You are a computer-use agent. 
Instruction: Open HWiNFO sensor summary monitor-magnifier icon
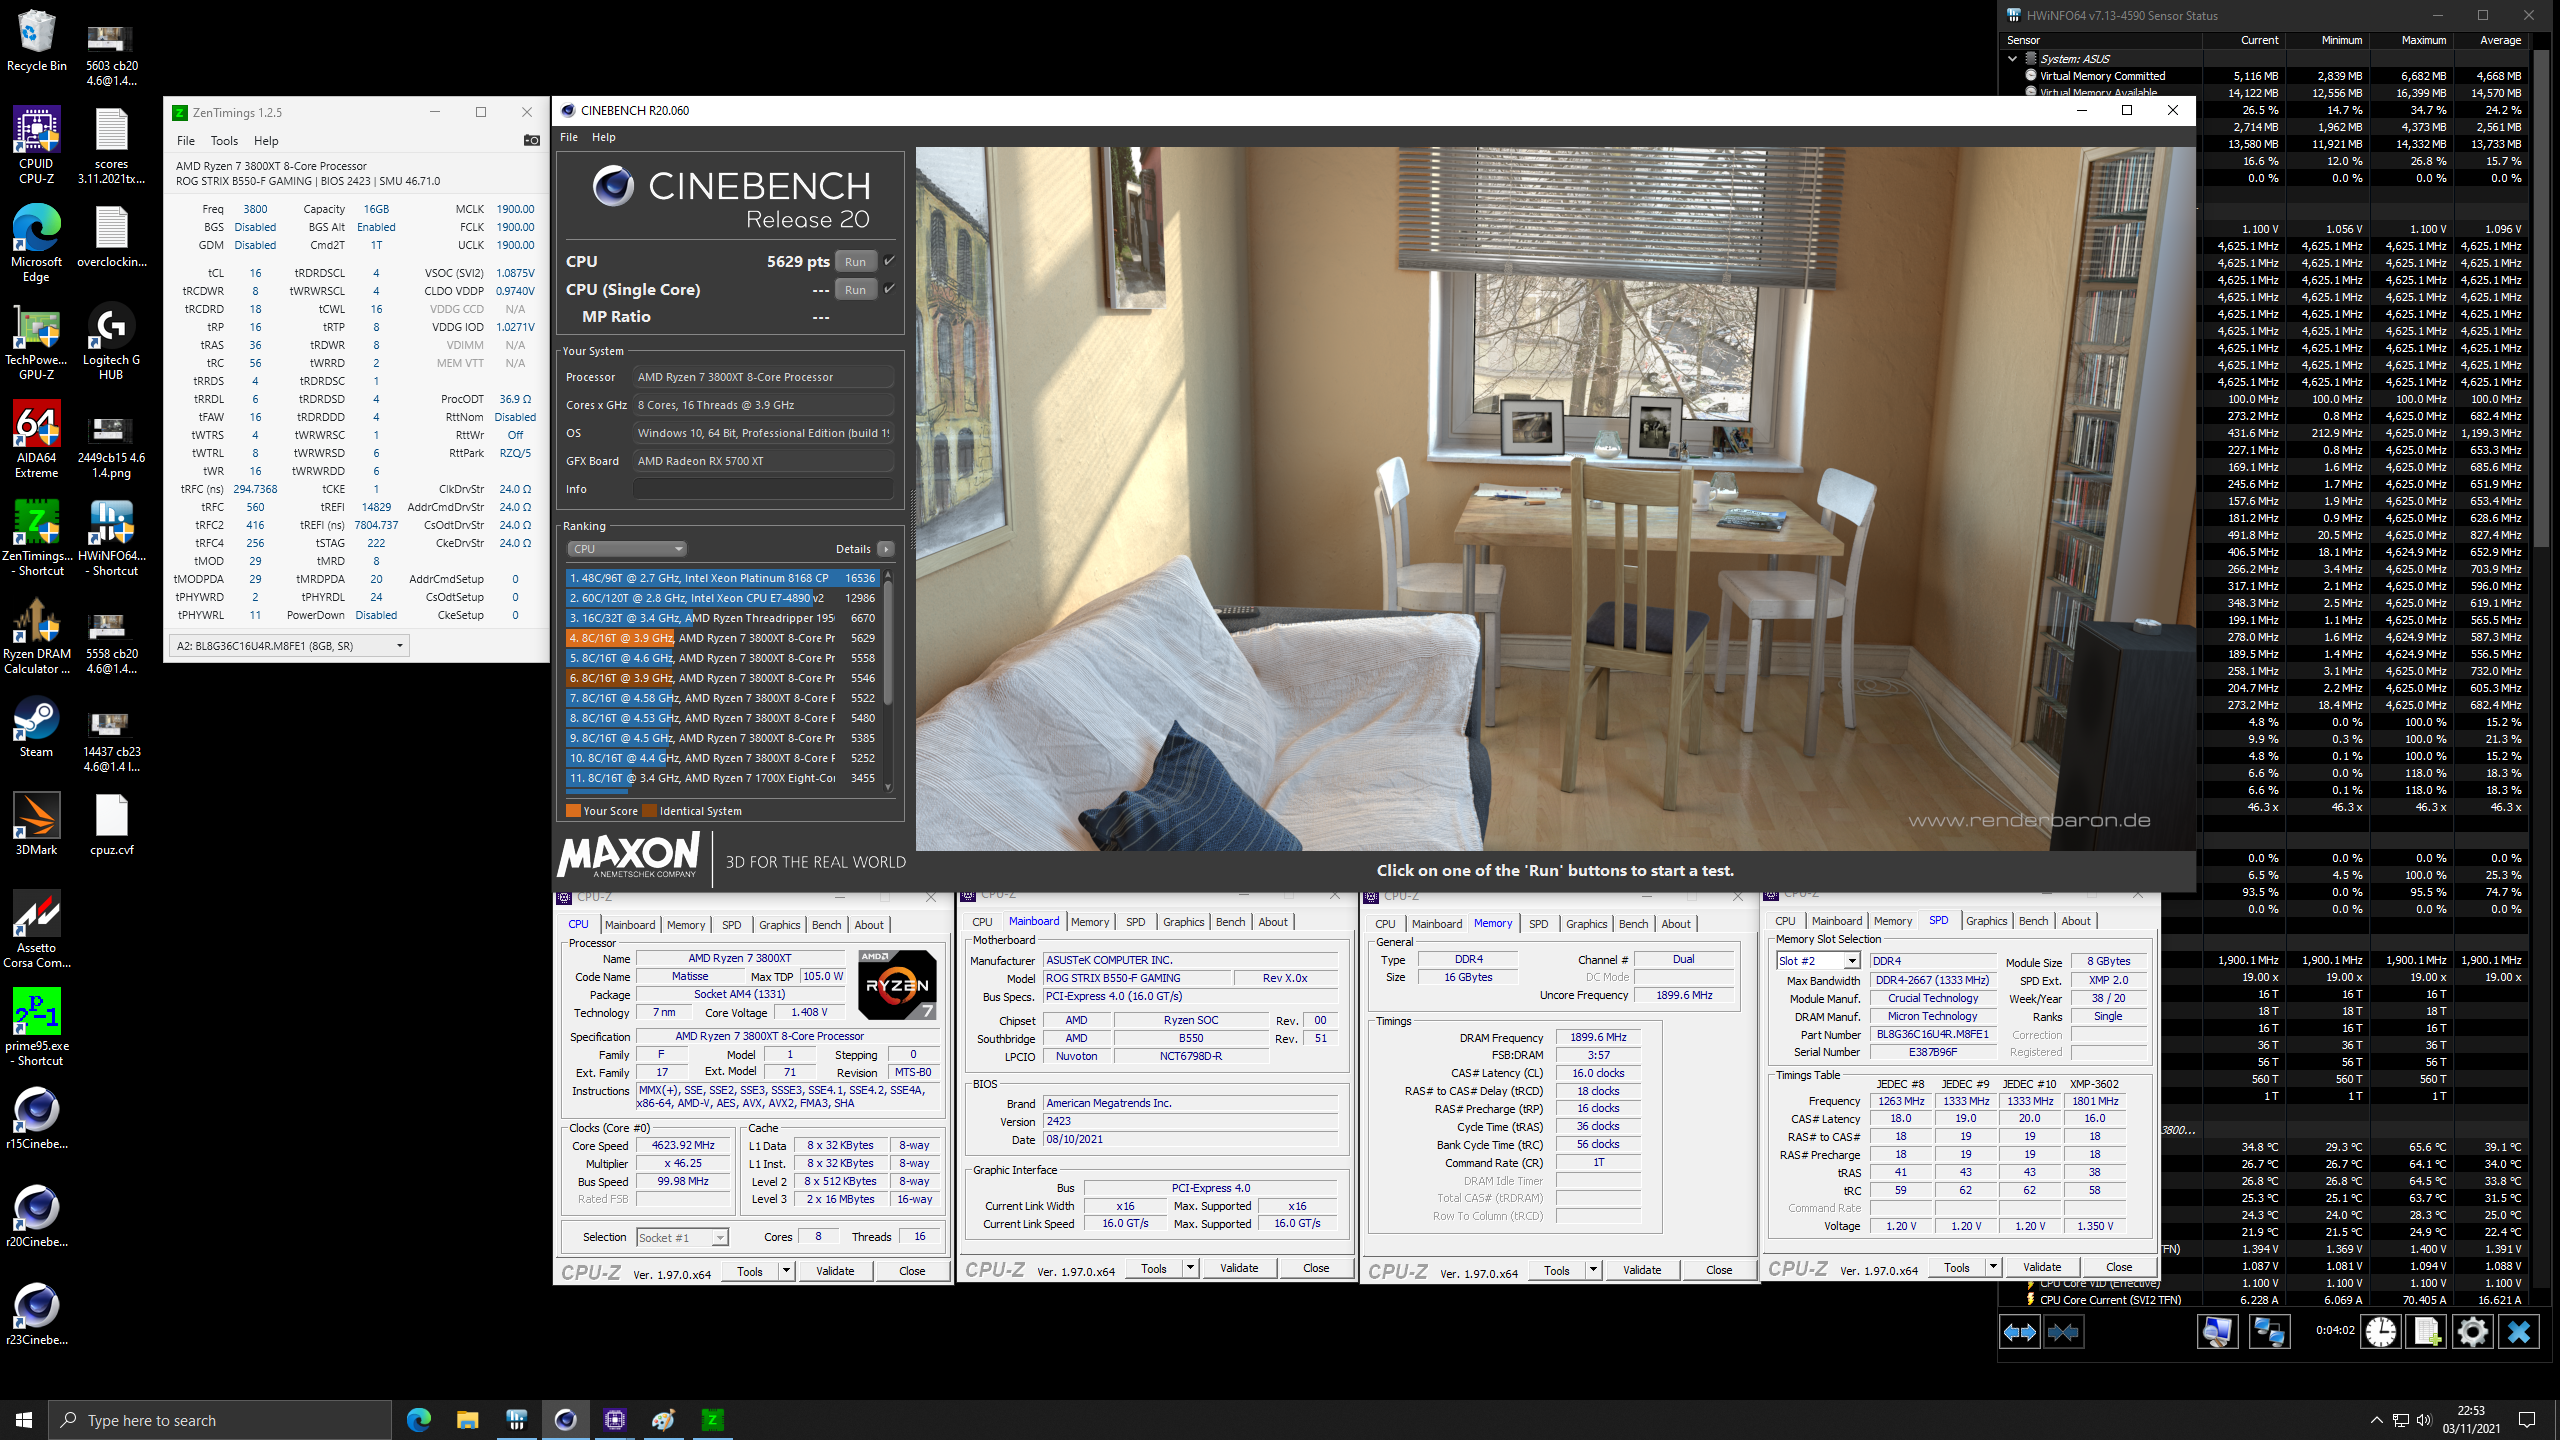tap(2217, 1332)
